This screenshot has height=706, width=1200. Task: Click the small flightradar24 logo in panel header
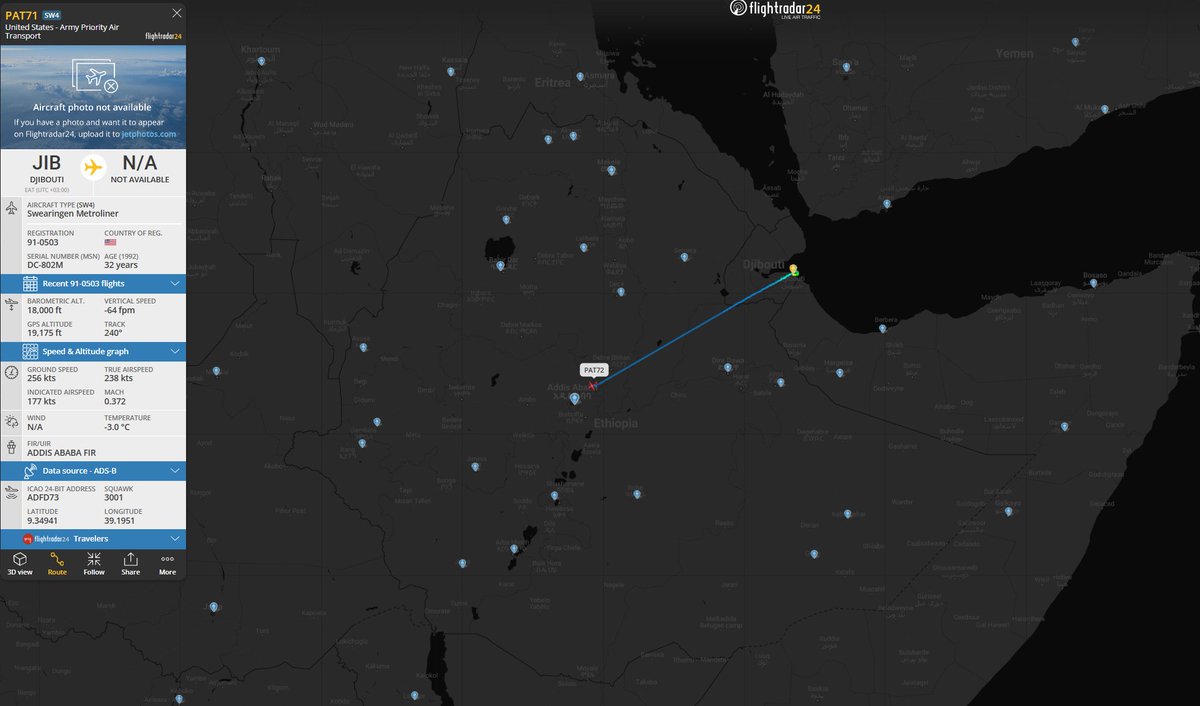pyautogui.click(x=163, y=36)
